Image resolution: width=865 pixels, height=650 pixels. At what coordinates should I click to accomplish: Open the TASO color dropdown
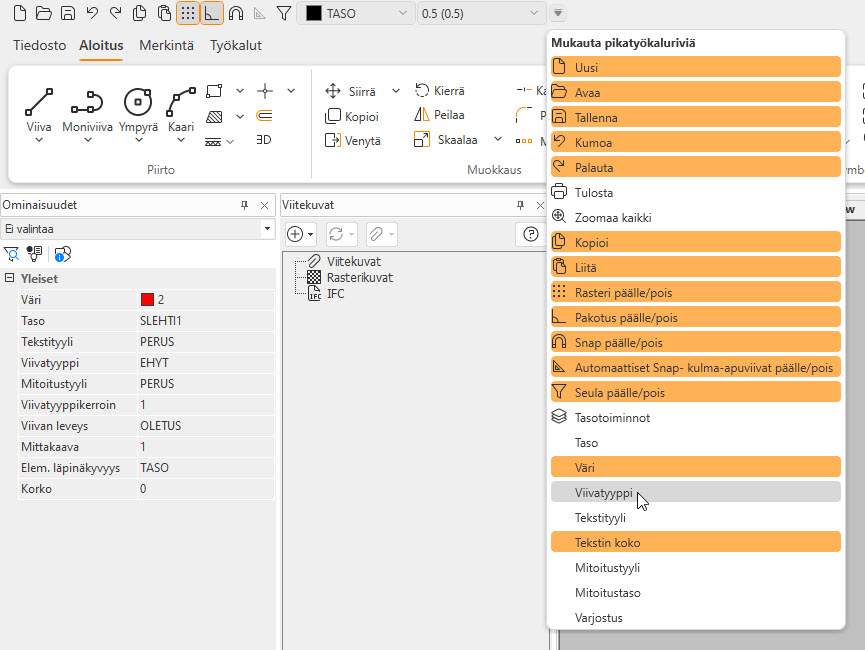tap(356, 13)
